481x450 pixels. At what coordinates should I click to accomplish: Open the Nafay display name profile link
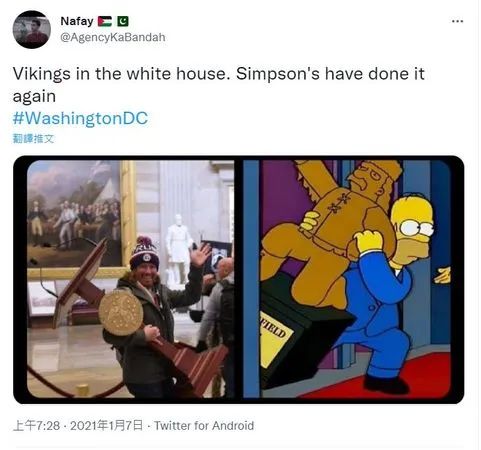click(x=77, y=21)
